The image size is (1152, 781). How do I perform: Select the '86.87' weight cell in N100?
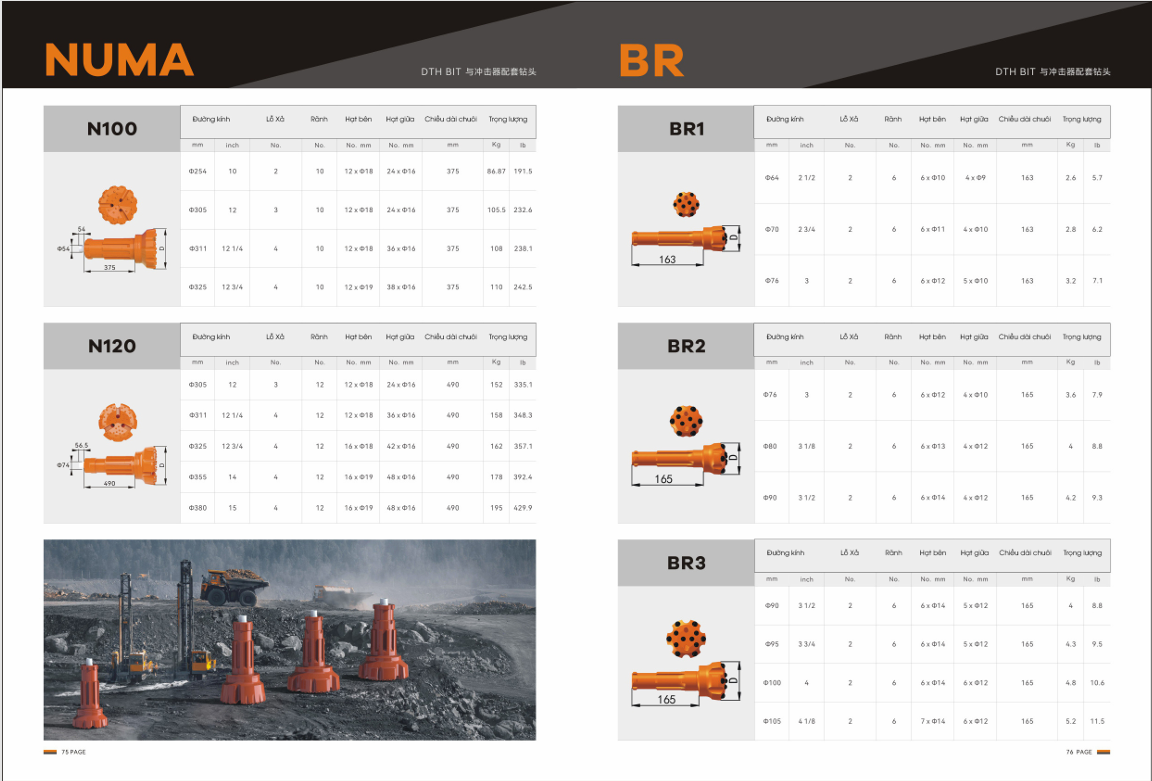pos(496,171)
